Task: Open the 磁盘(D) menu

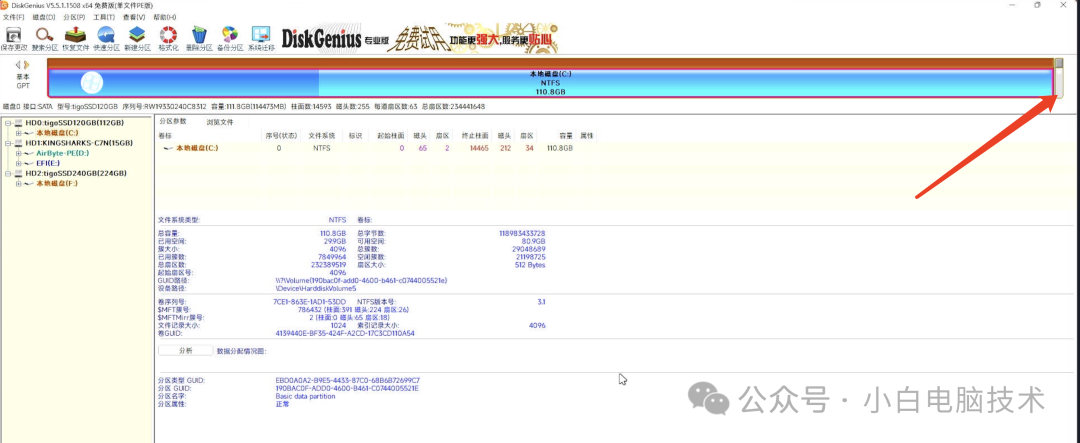Action: [x=44, y=17]
